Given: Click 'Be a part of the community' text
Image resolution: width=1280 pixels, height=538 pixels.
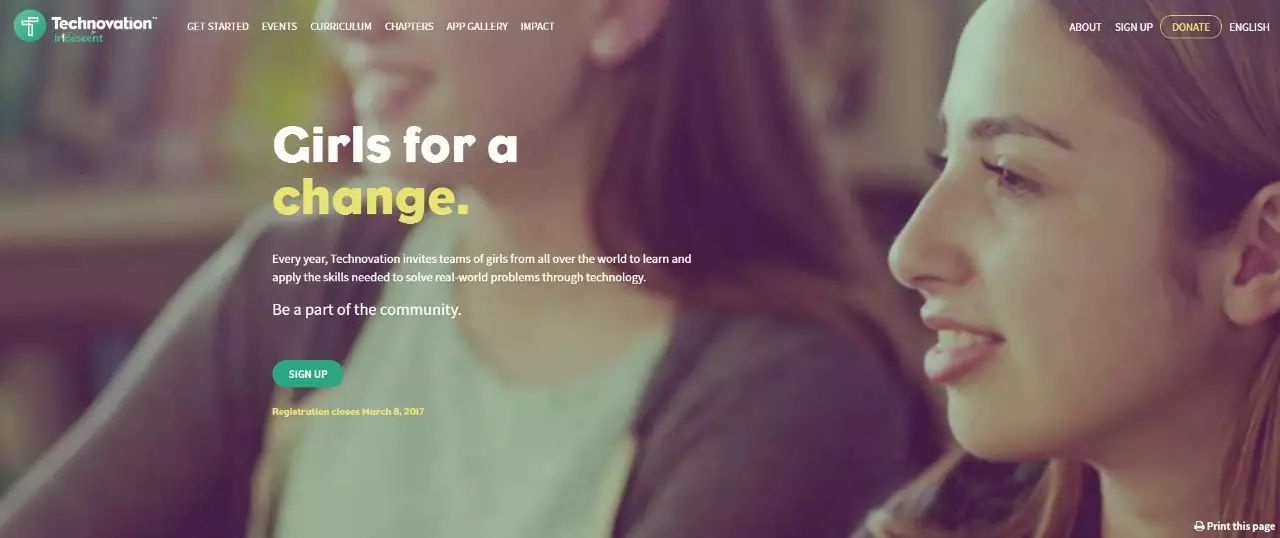Looking at the screenshot, I should [x=367, y=309].
